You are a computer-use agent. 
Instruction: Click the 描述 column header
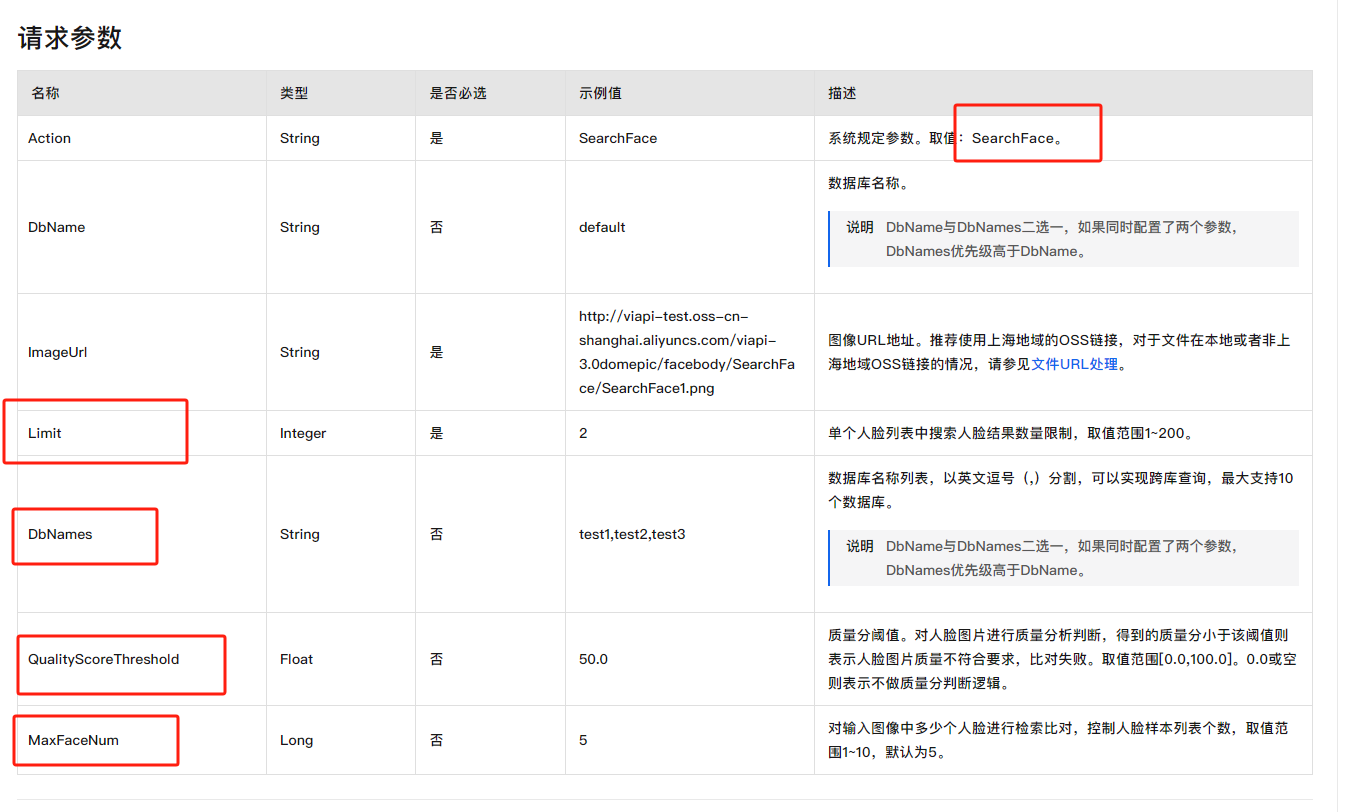842,93
